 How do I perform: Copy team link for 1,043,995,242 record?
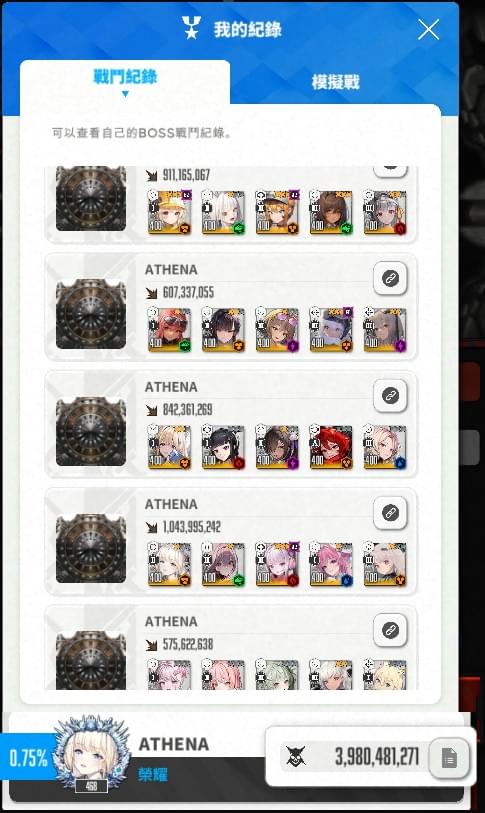pos(391,513)
